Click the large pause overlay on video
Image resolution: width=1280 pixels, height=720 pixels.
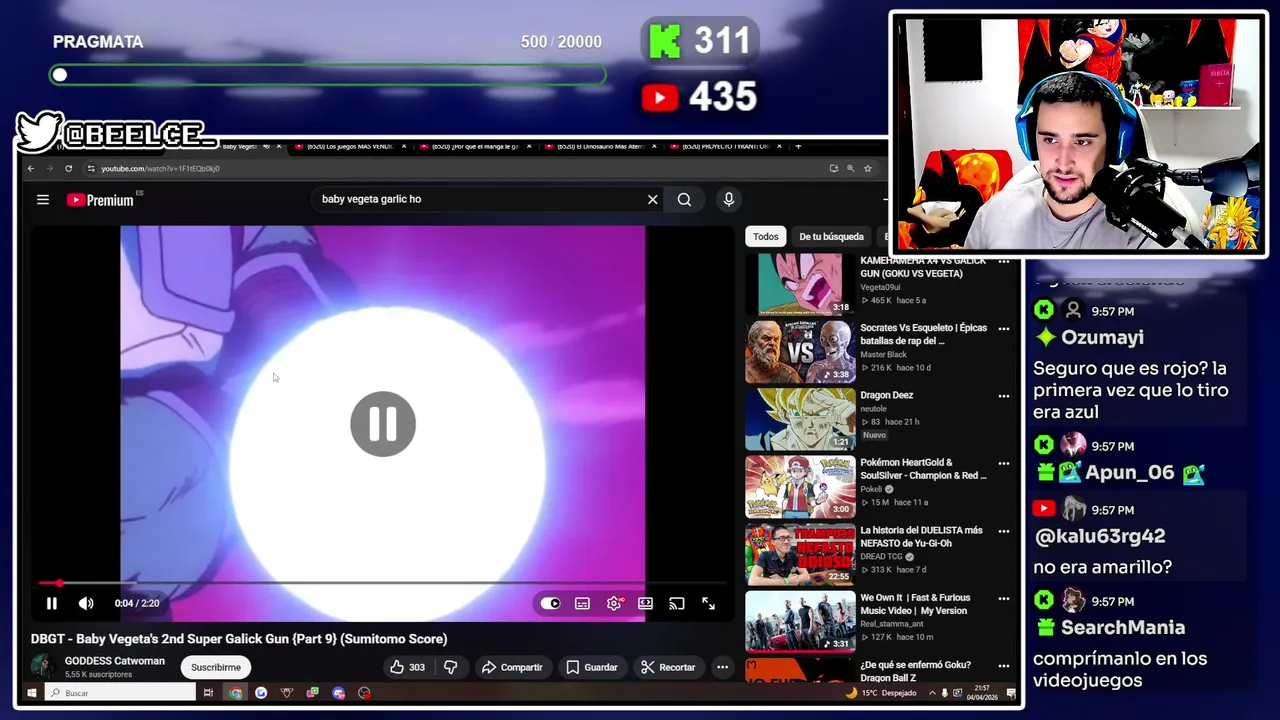pyautogui.click(x=383, y=424)
